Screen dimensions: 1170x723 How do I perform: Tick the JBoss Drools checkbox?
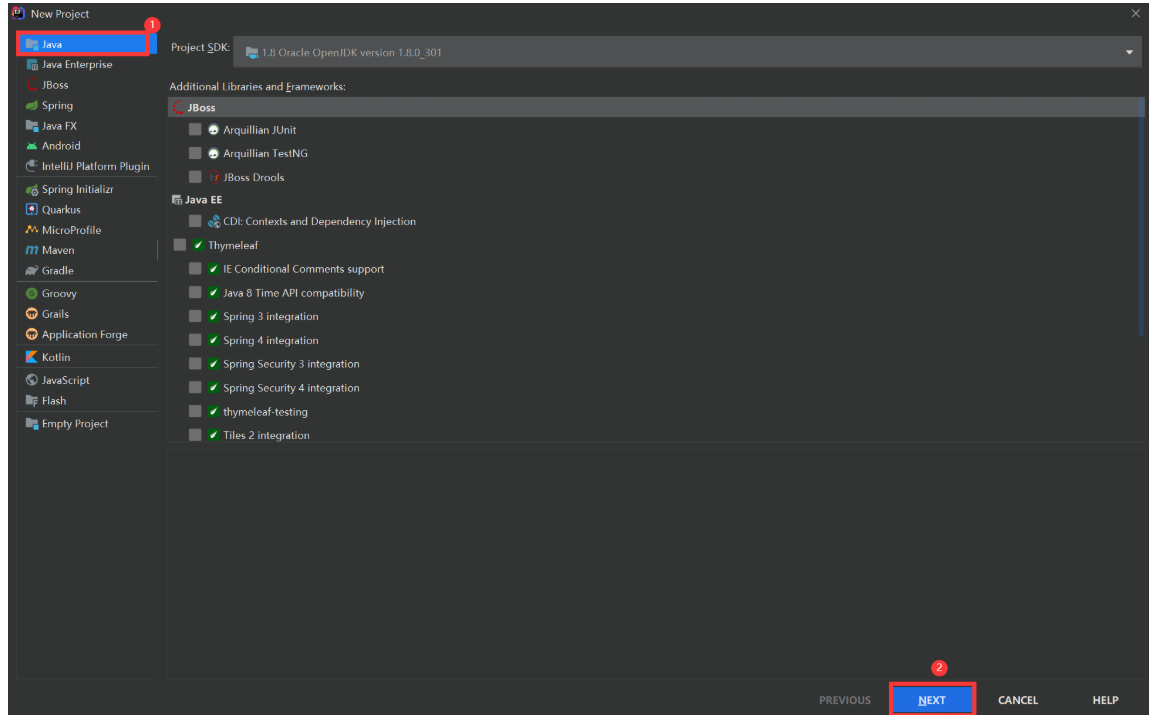(x=195, y=178)
